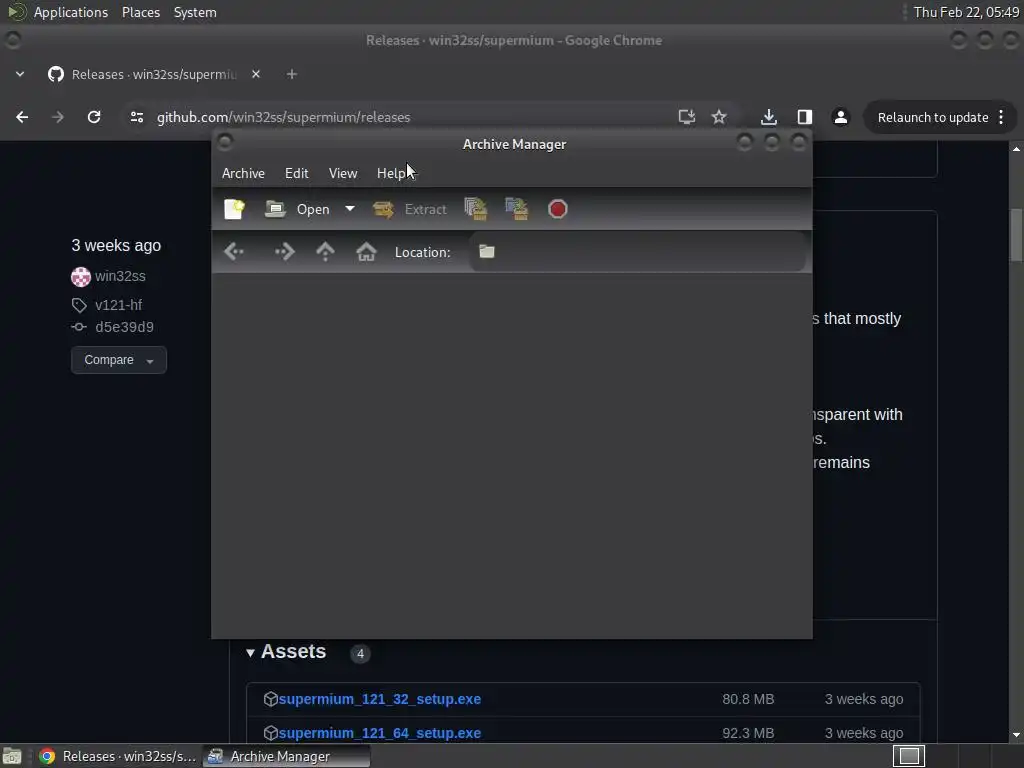The image size is (1024, 768).
Task: Open Chrome three-dot menu
Action: 1001,118
